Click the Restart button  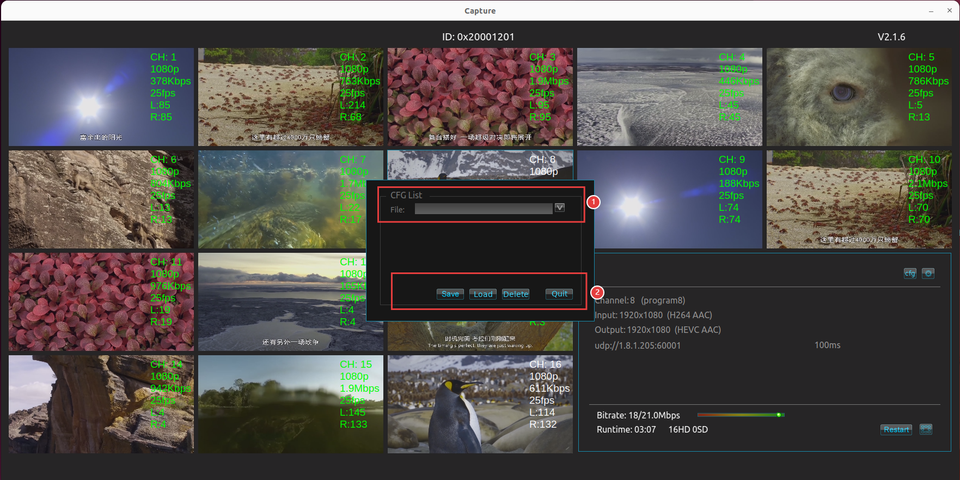pos(896,429)
